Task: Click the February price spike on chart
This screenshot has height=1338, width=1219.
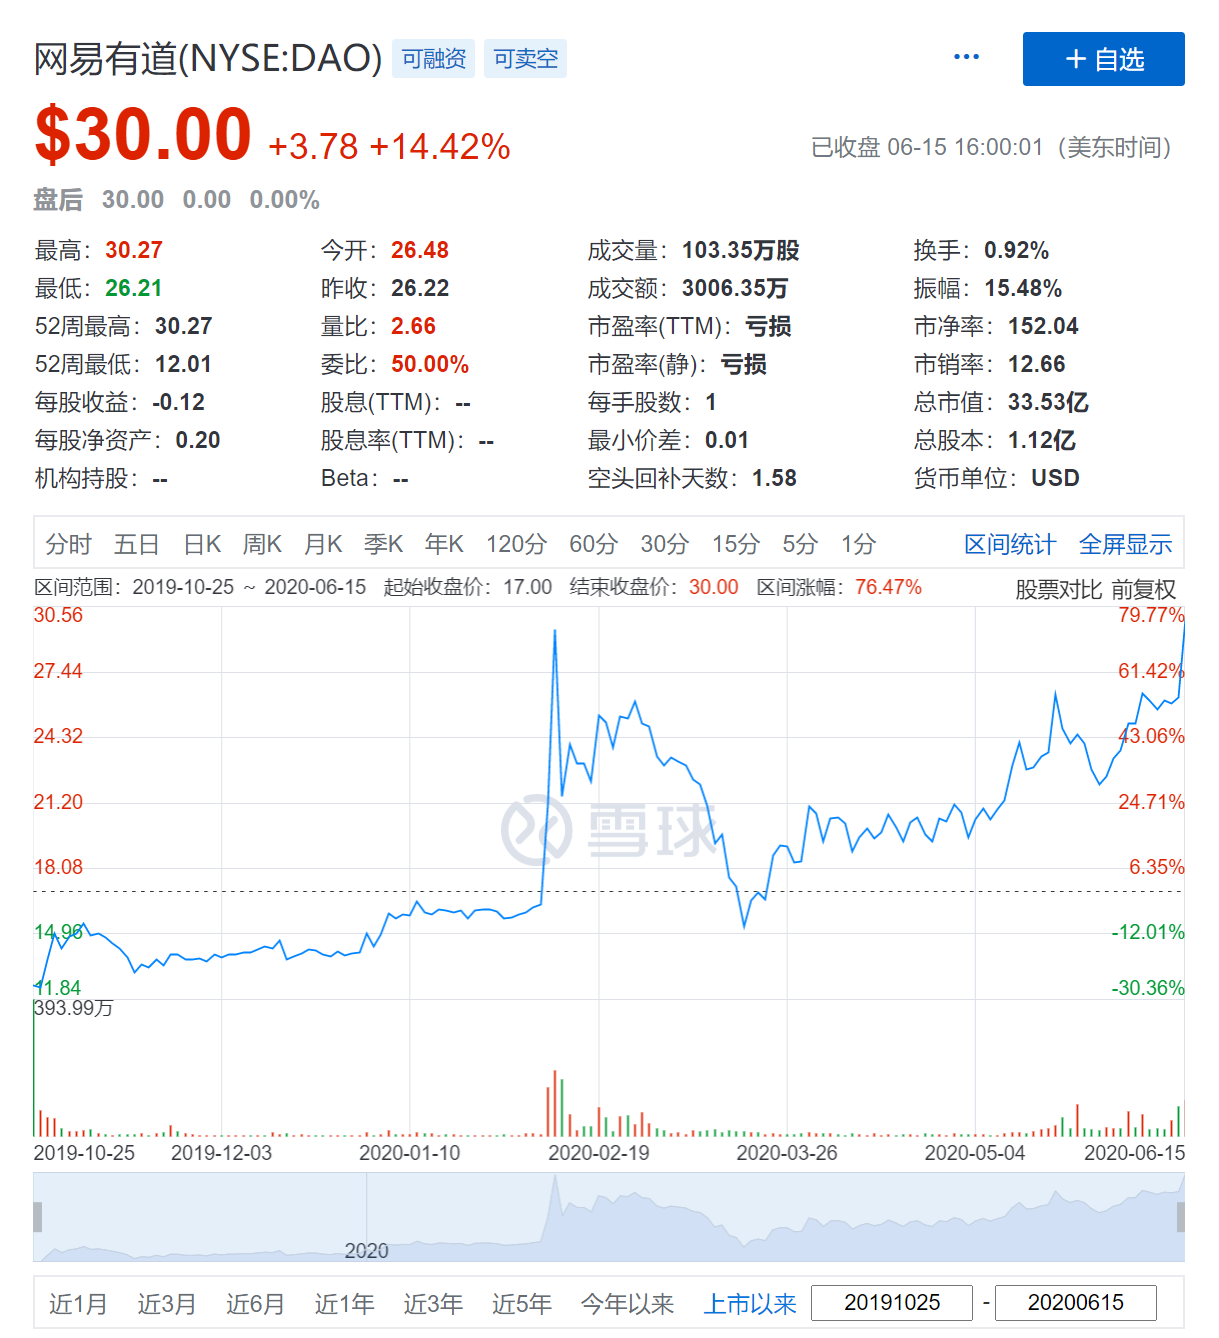Action: 555,632
